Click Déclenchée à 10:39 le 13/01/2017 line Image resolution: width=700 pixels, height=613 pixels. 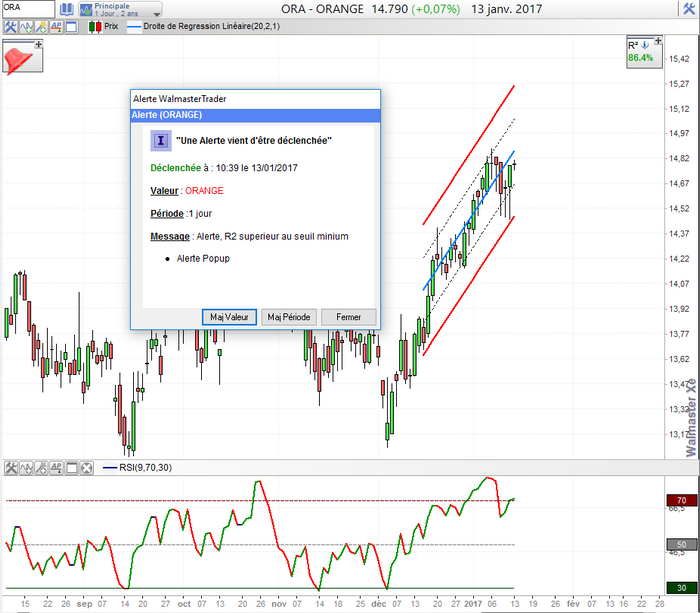click(224, 168)
